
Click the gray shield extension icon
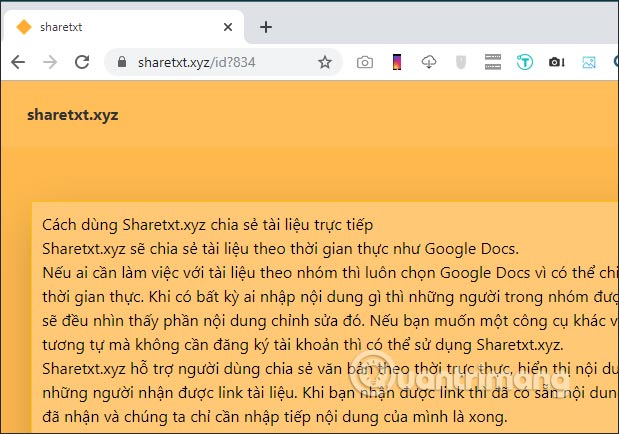461,62
